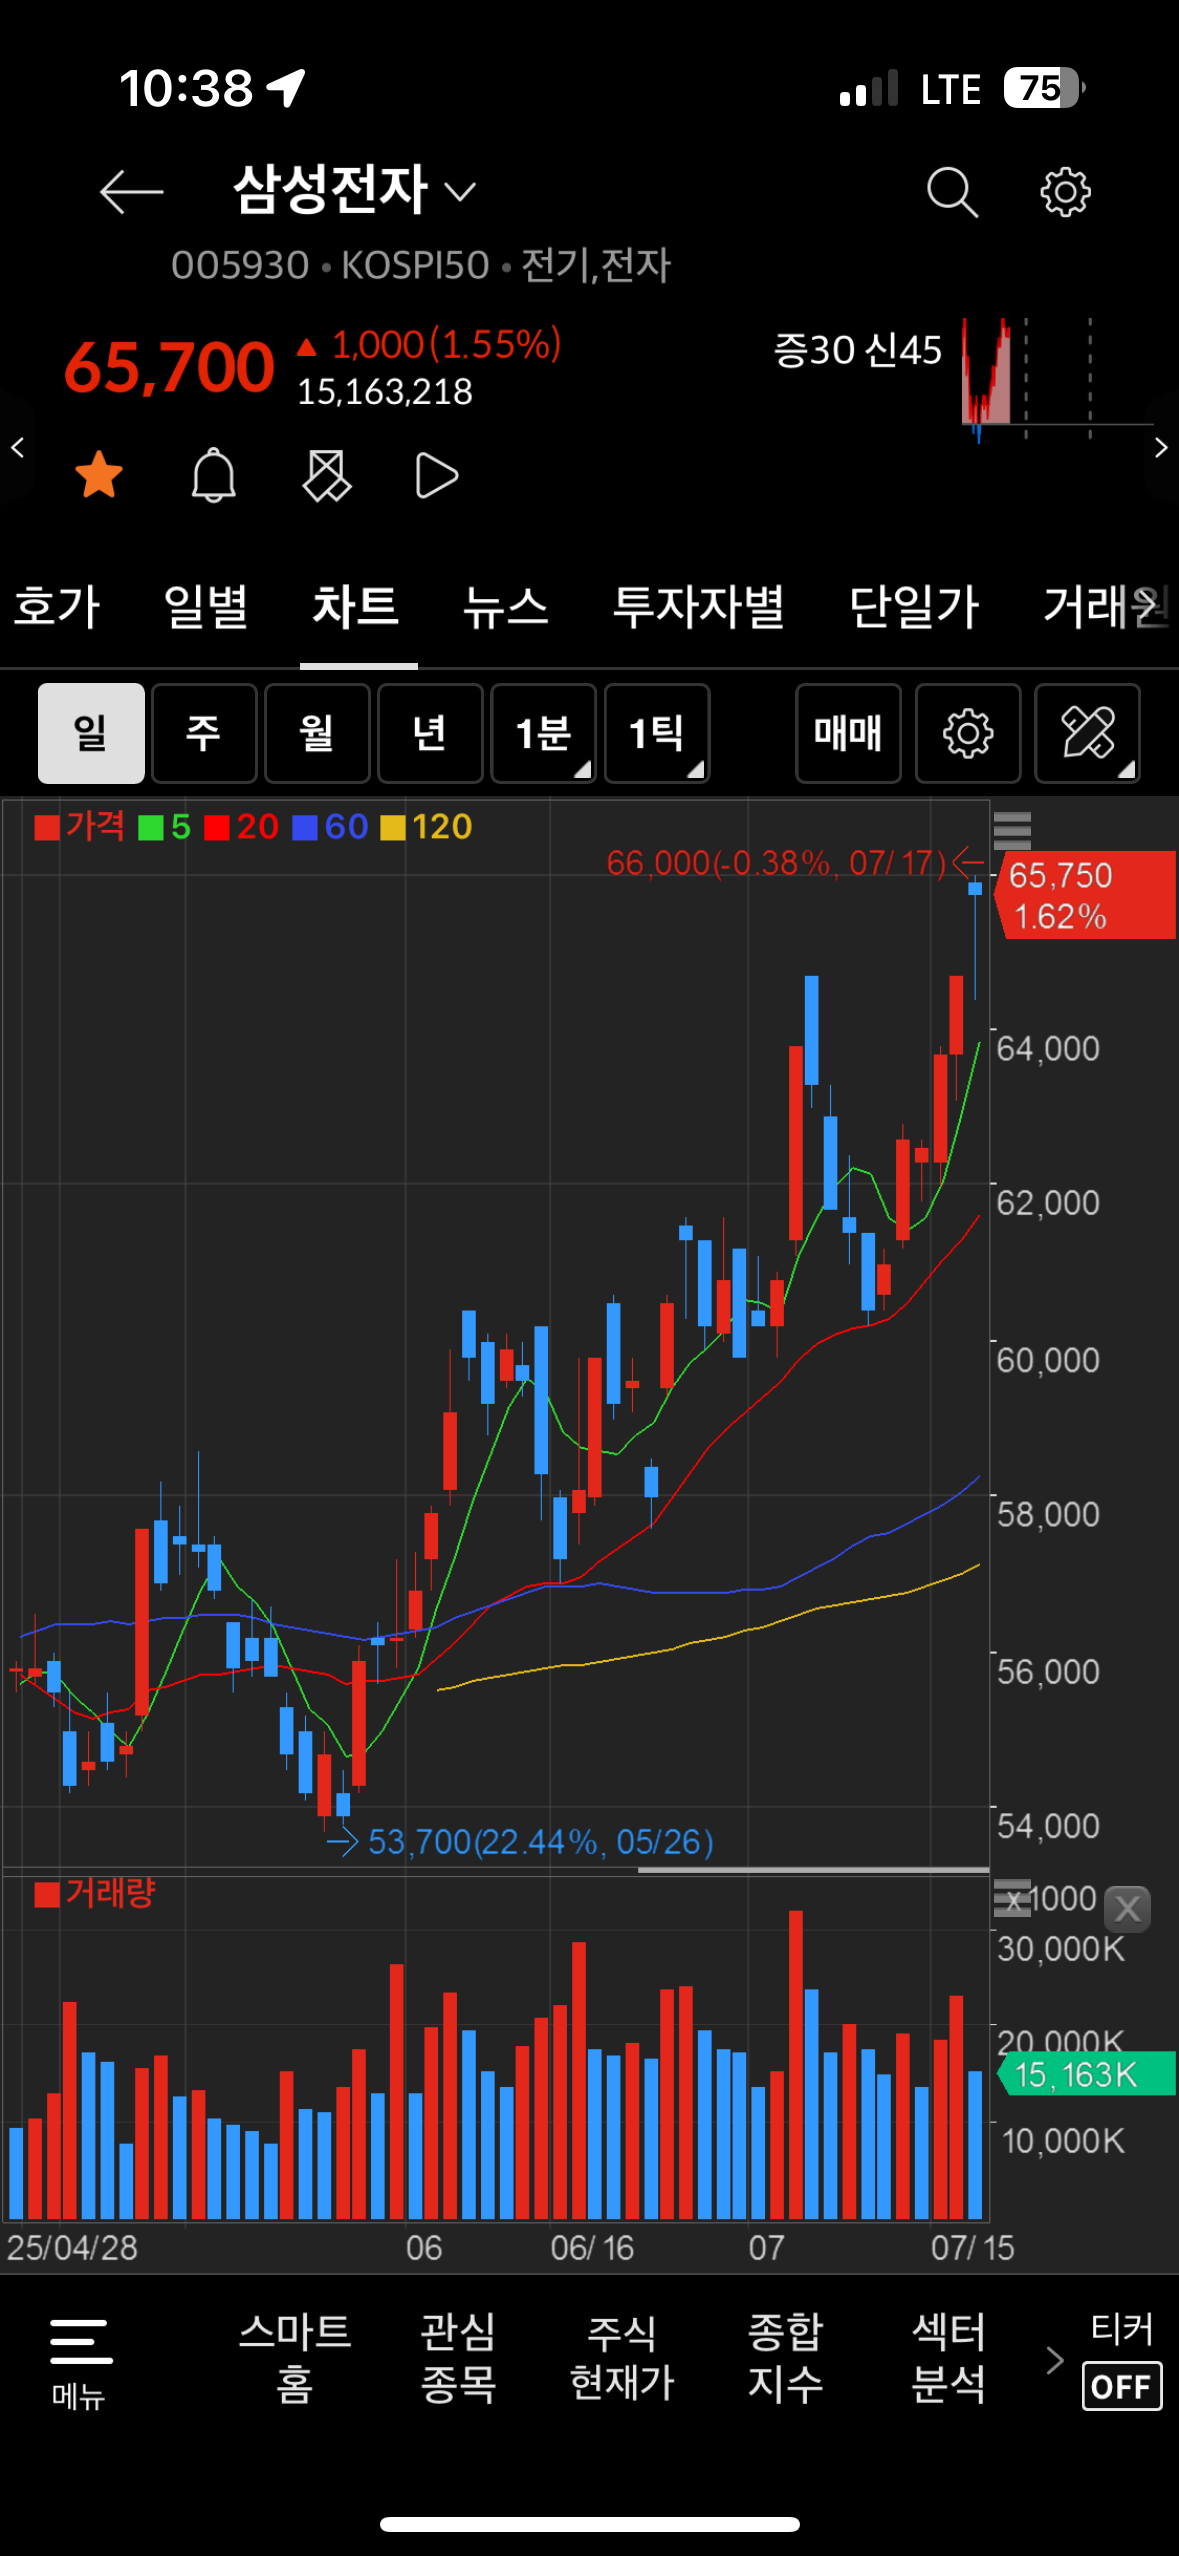The width and height of the screenshot is (1179, 2556).
Task: Open the hamburger menu (메뉴)
Action: pos(80,2362)
